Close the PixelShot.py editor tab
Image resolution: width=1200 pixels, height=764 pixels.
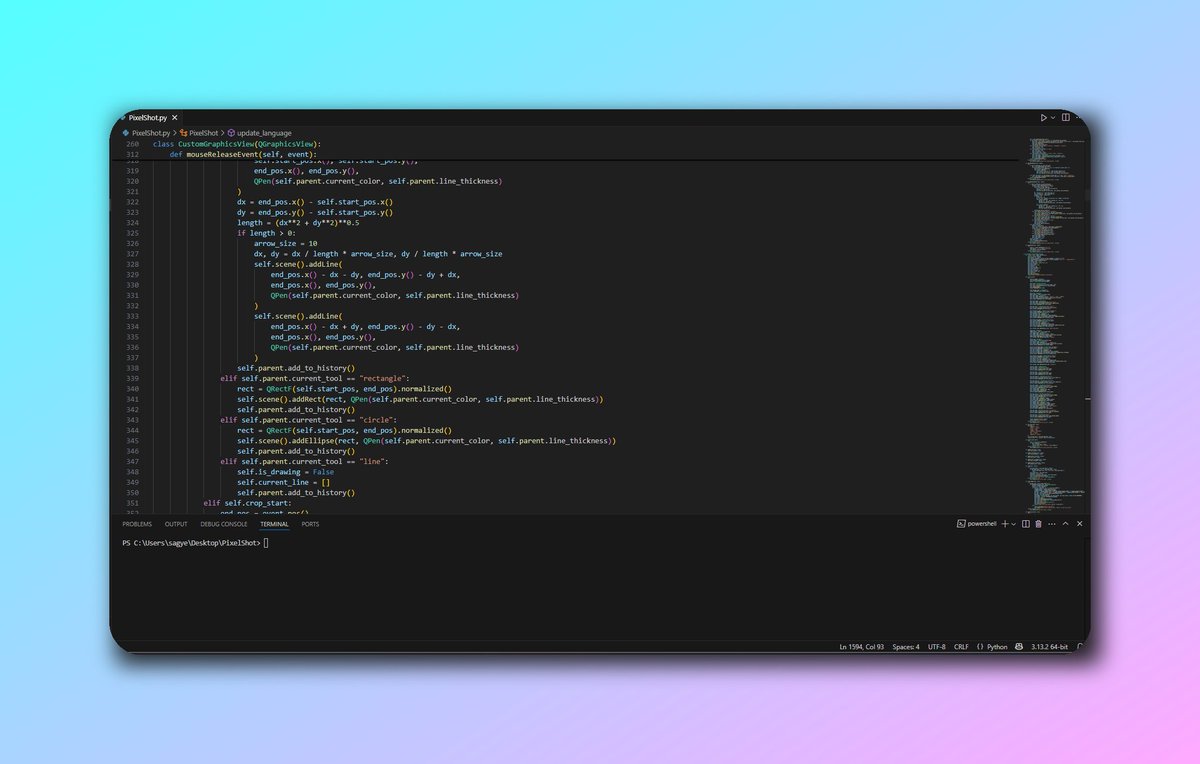pyautogui.click(x=176, y=118)
